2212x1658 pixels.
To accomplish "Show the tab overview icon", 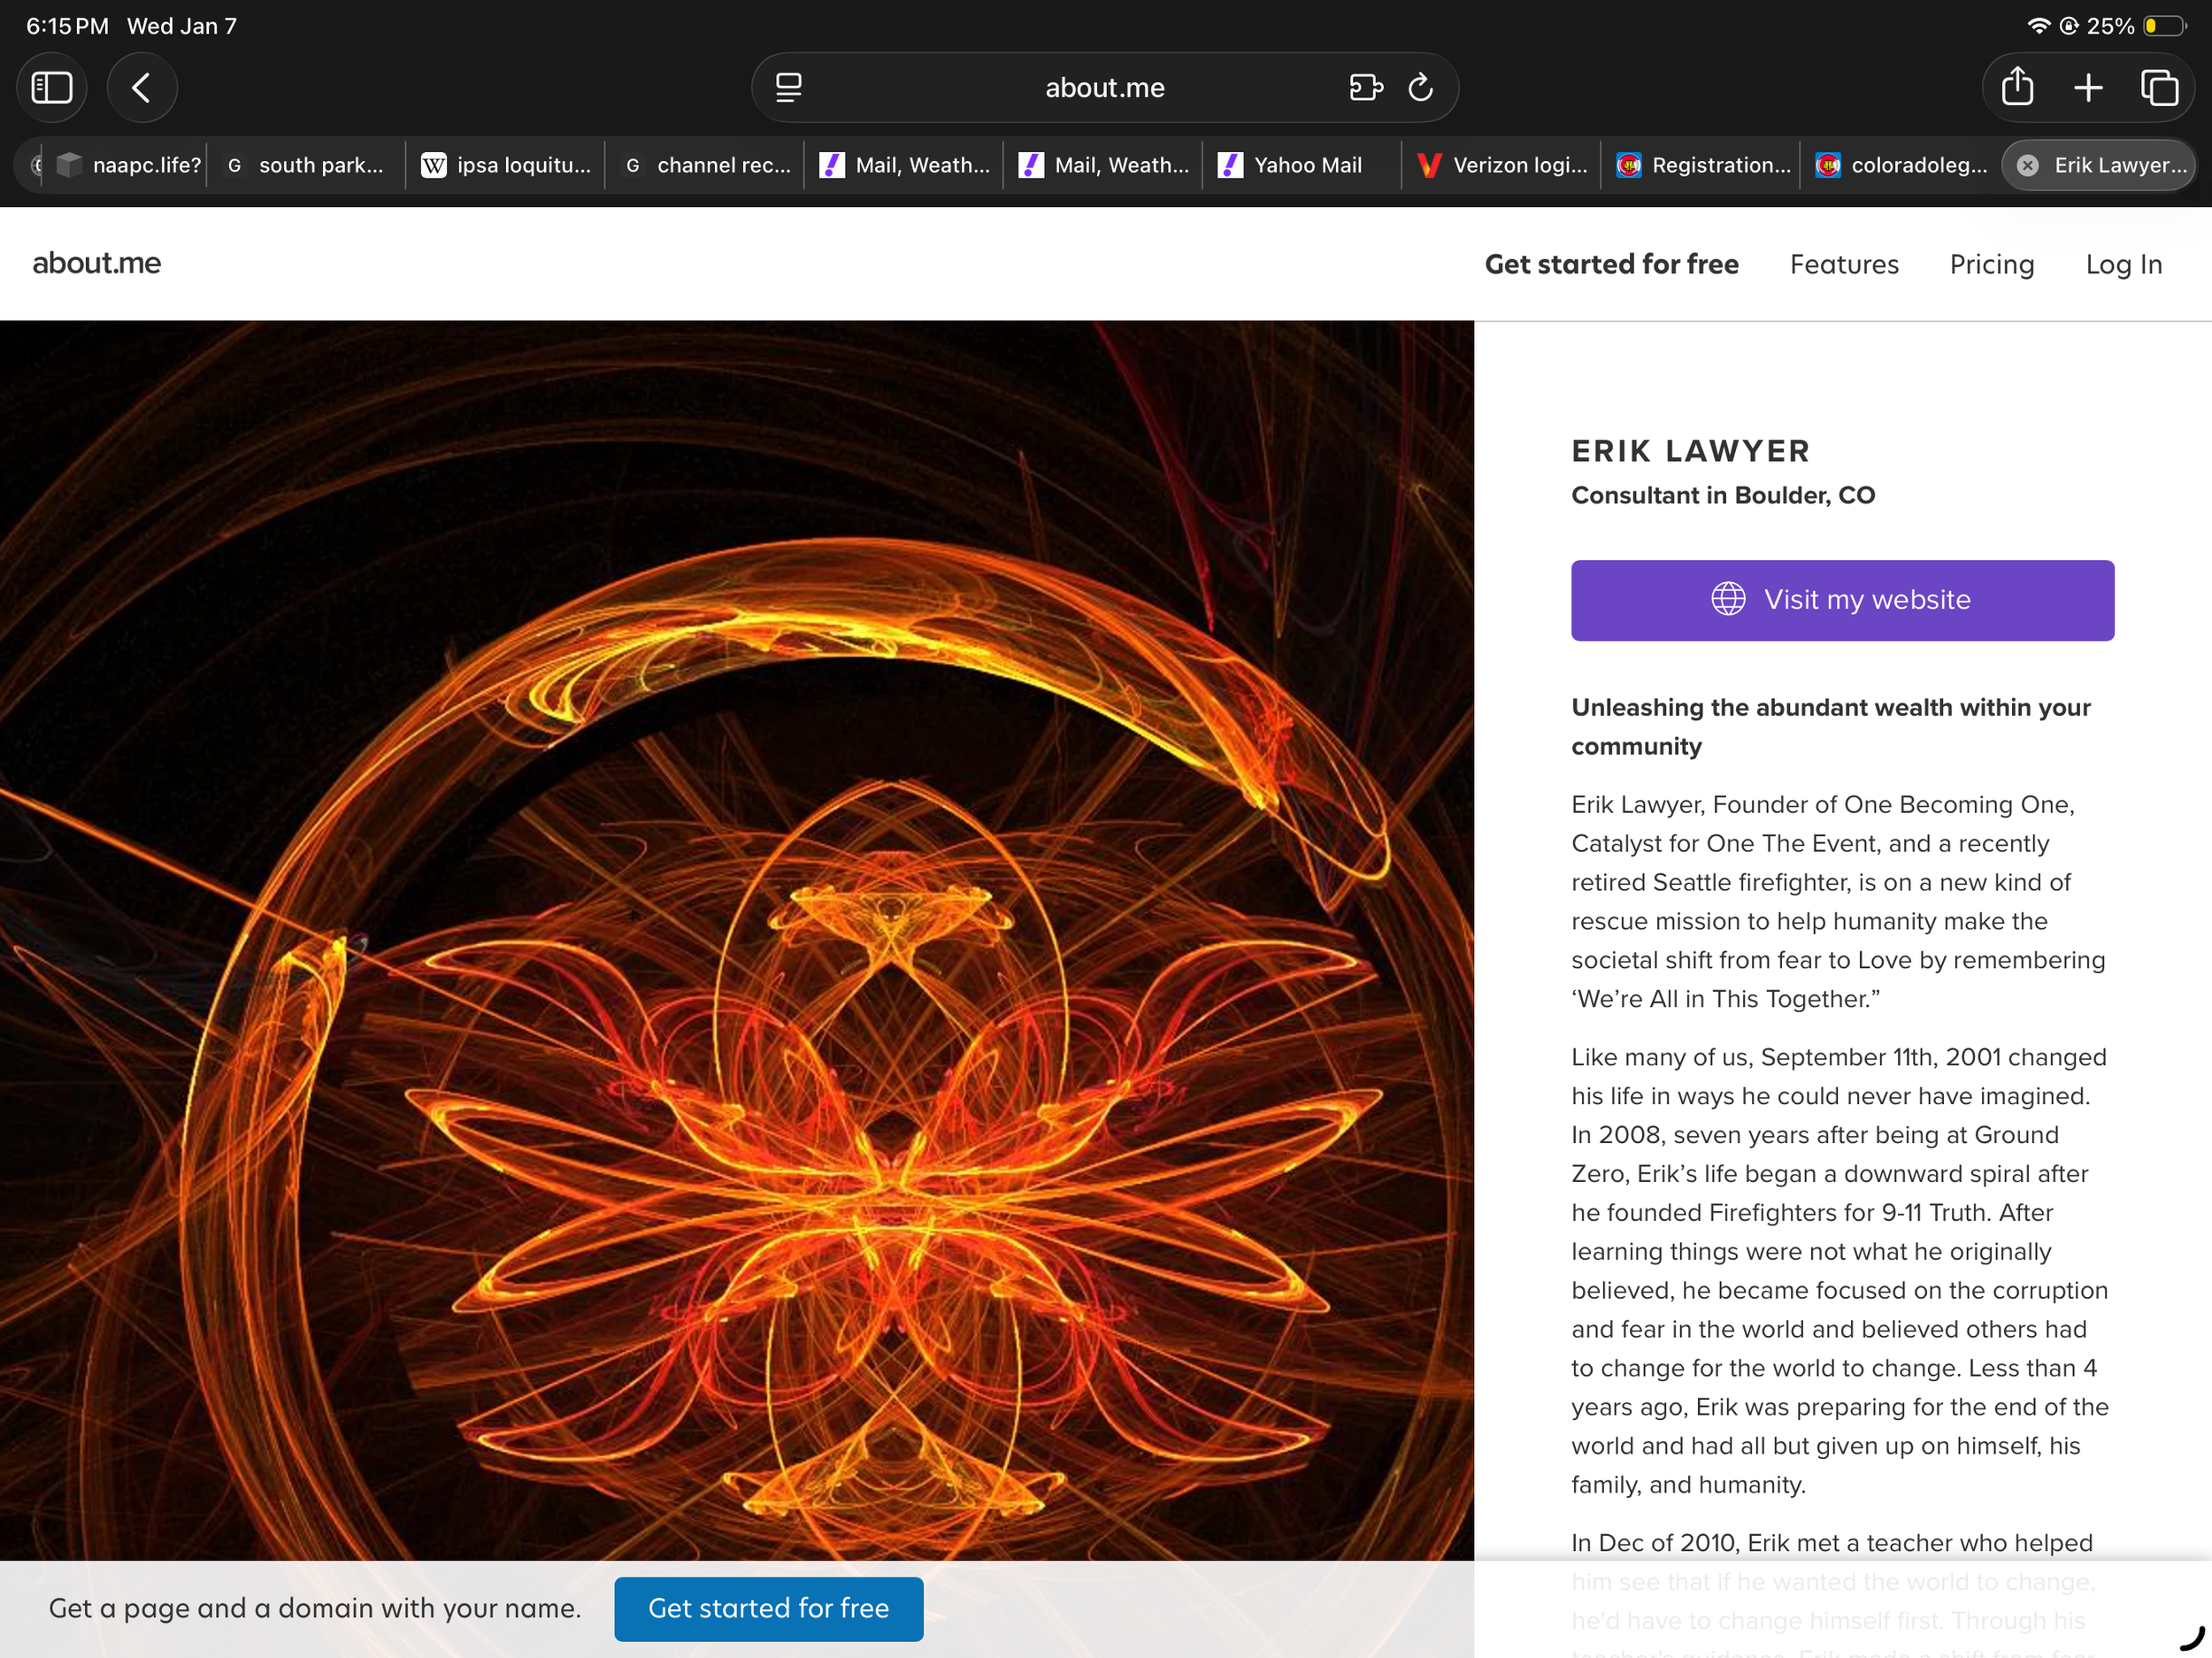I will coord(2159,88).
